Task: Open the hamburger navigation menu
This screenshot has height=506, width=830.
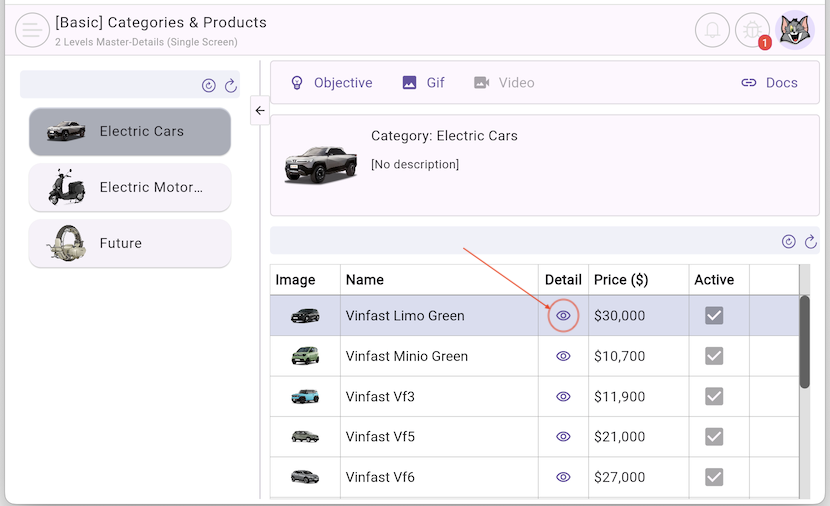Action: pyautogui.click(x=32, y=30)
